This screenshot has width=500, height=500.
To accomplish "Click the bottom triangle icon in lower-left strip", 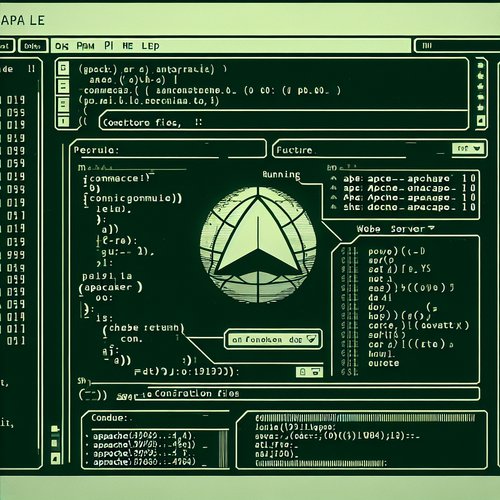I will (x=55, y=458).
